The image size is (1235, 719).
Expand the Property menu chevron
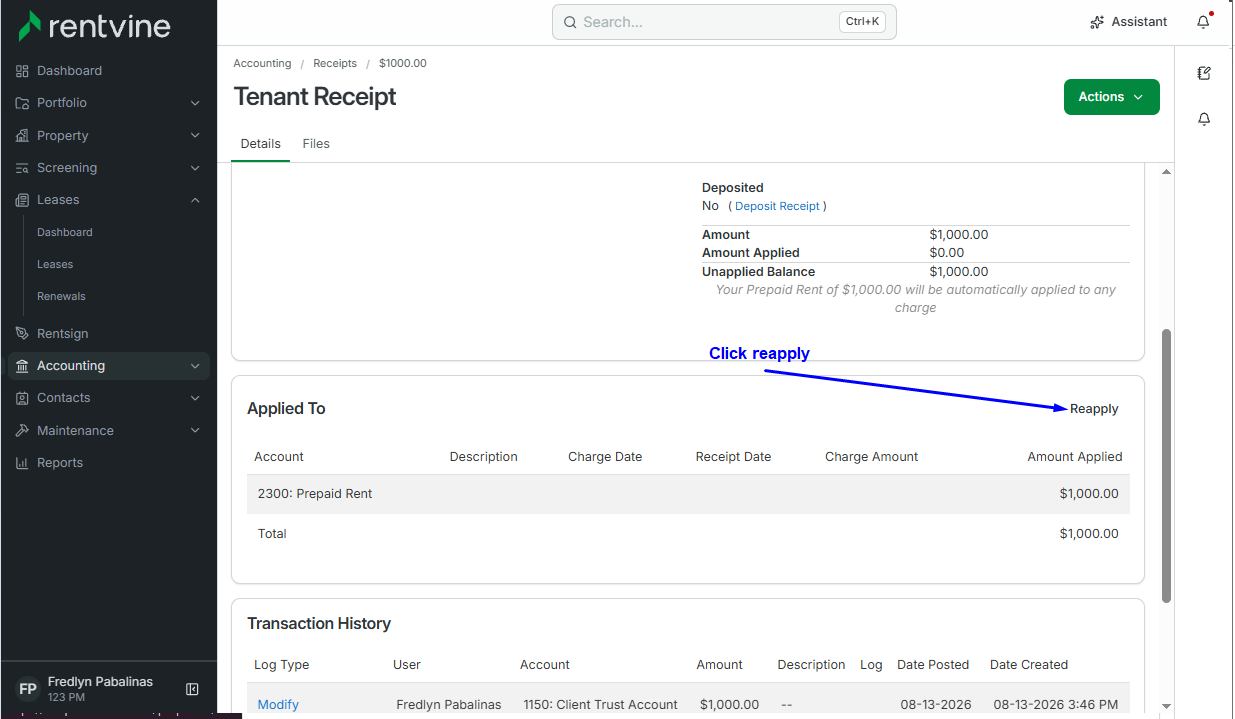pos(195,136)
